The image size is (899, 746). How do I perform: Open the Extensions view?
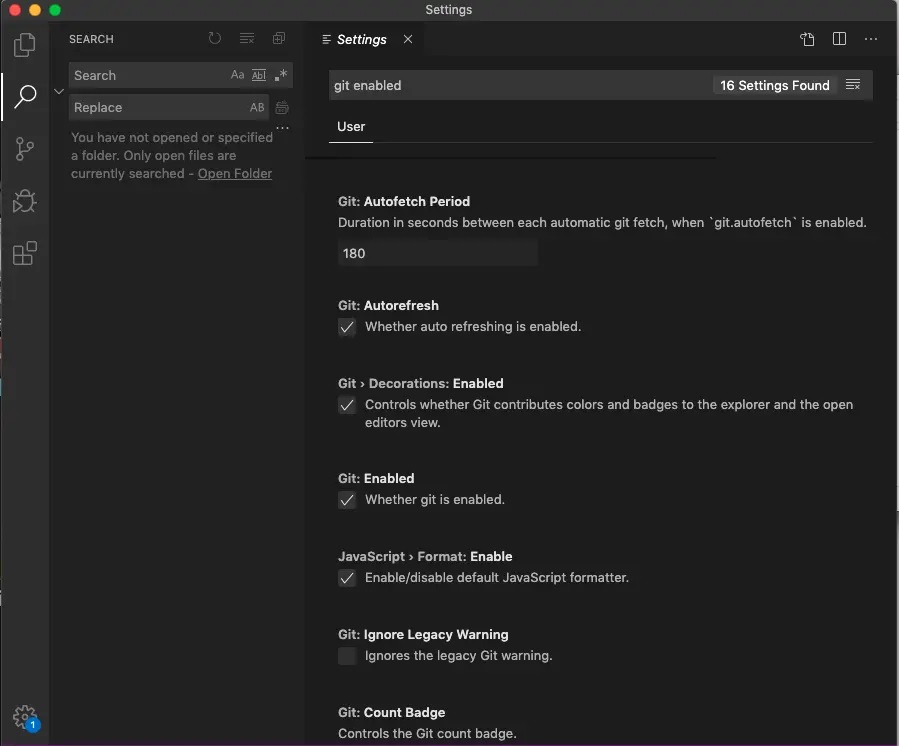(25, 254)
